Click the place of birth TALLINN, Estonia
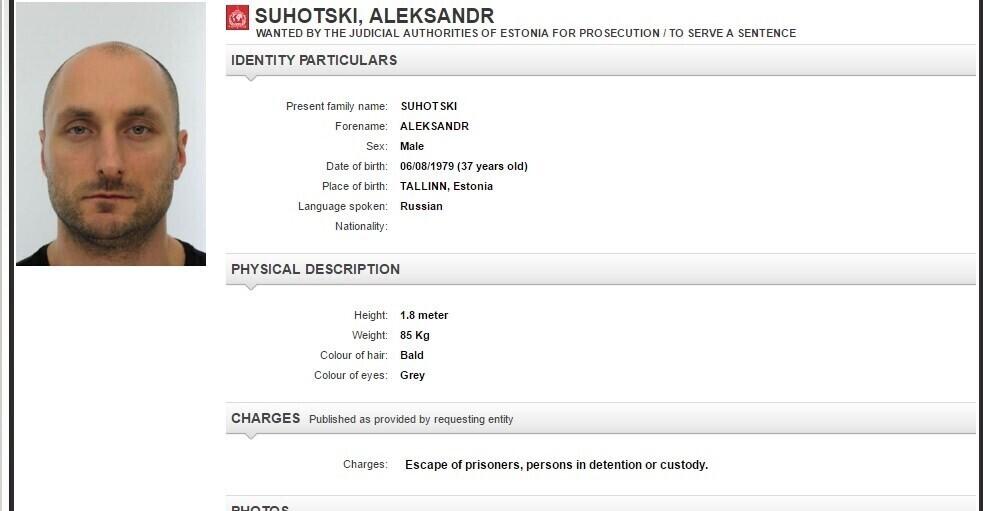 (446, 186)
